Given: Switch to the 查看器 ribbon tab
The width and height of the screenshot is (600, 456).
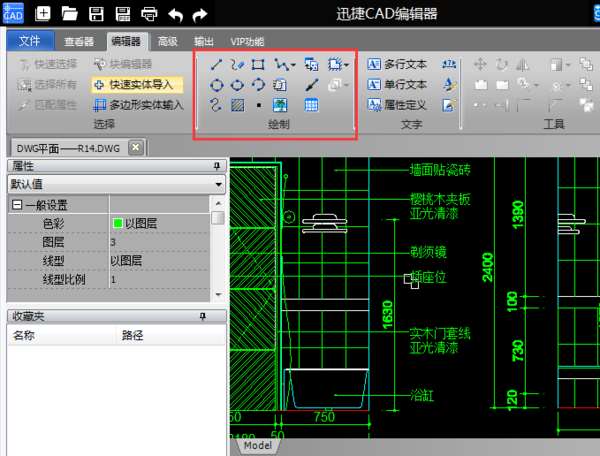Looking at the screenshot, I should 79,41.
